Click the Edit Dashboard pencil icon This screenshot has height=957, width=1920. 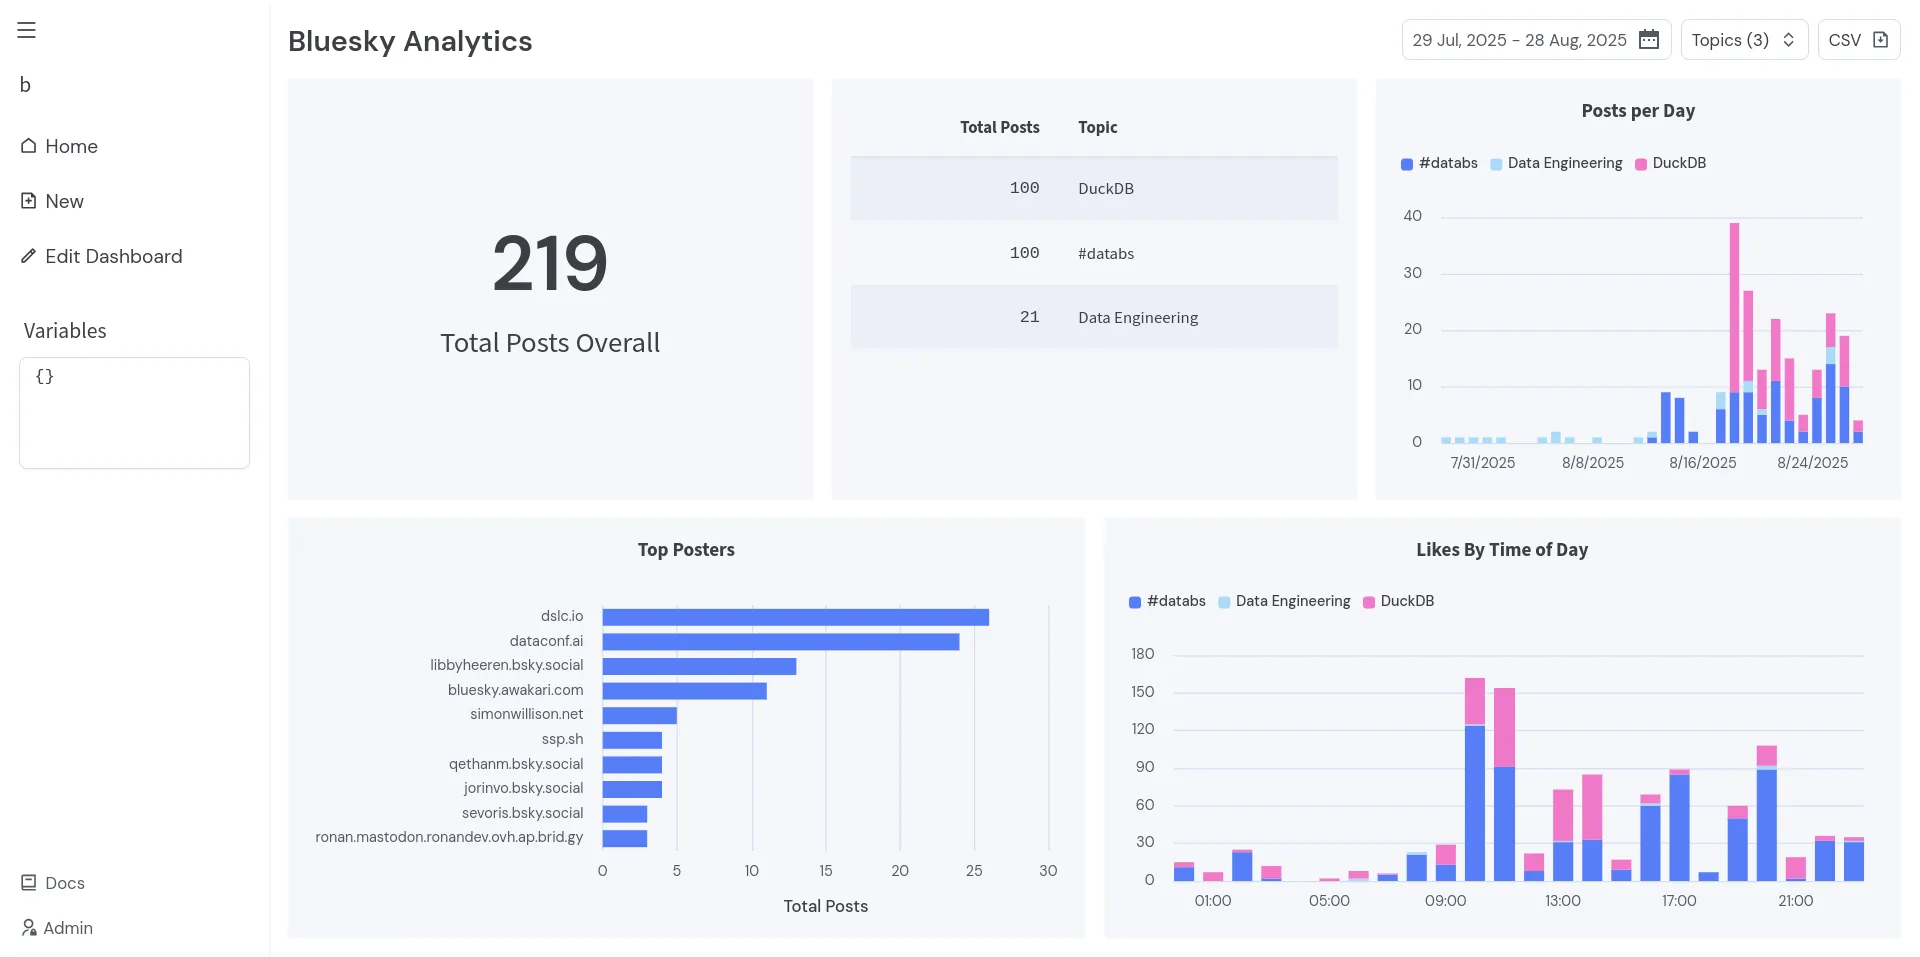click(x=29, y=256)
